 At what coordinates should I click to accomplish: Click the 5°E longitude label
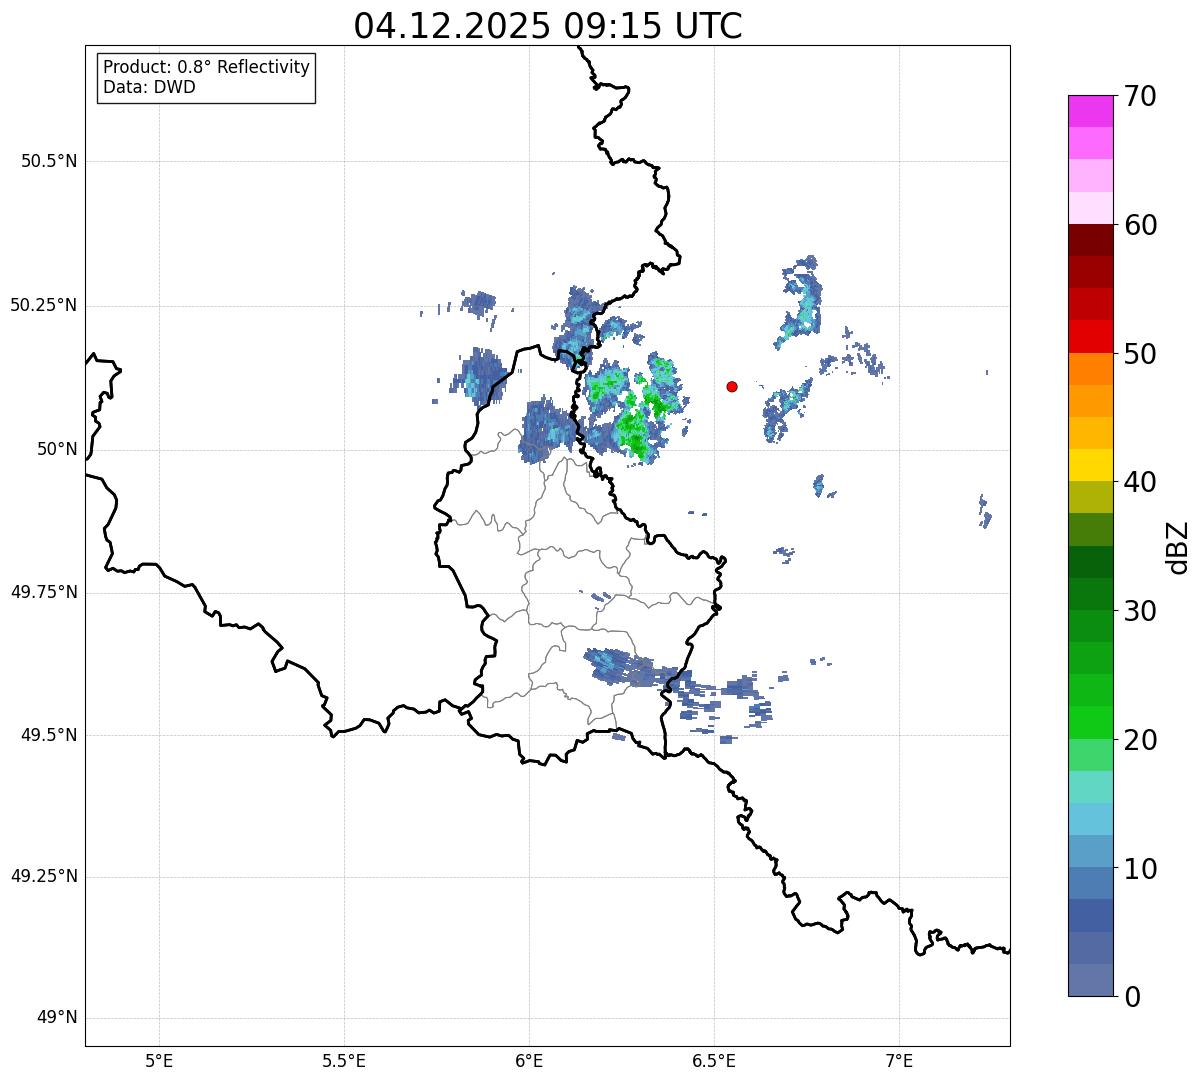click(x=159, y=1061)
